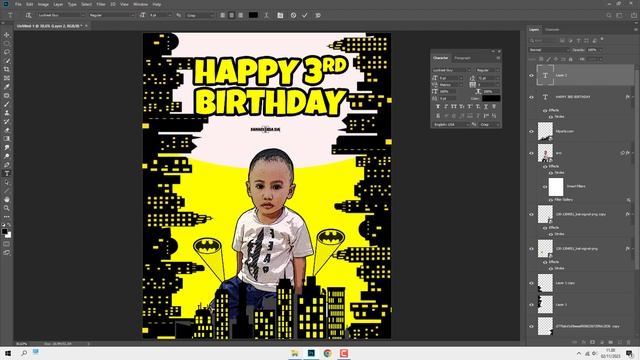The image size is (640, 360).
Task: Hide the HAPPY 3RD BIRTHDAY text layer
Action: click(531, 97)
